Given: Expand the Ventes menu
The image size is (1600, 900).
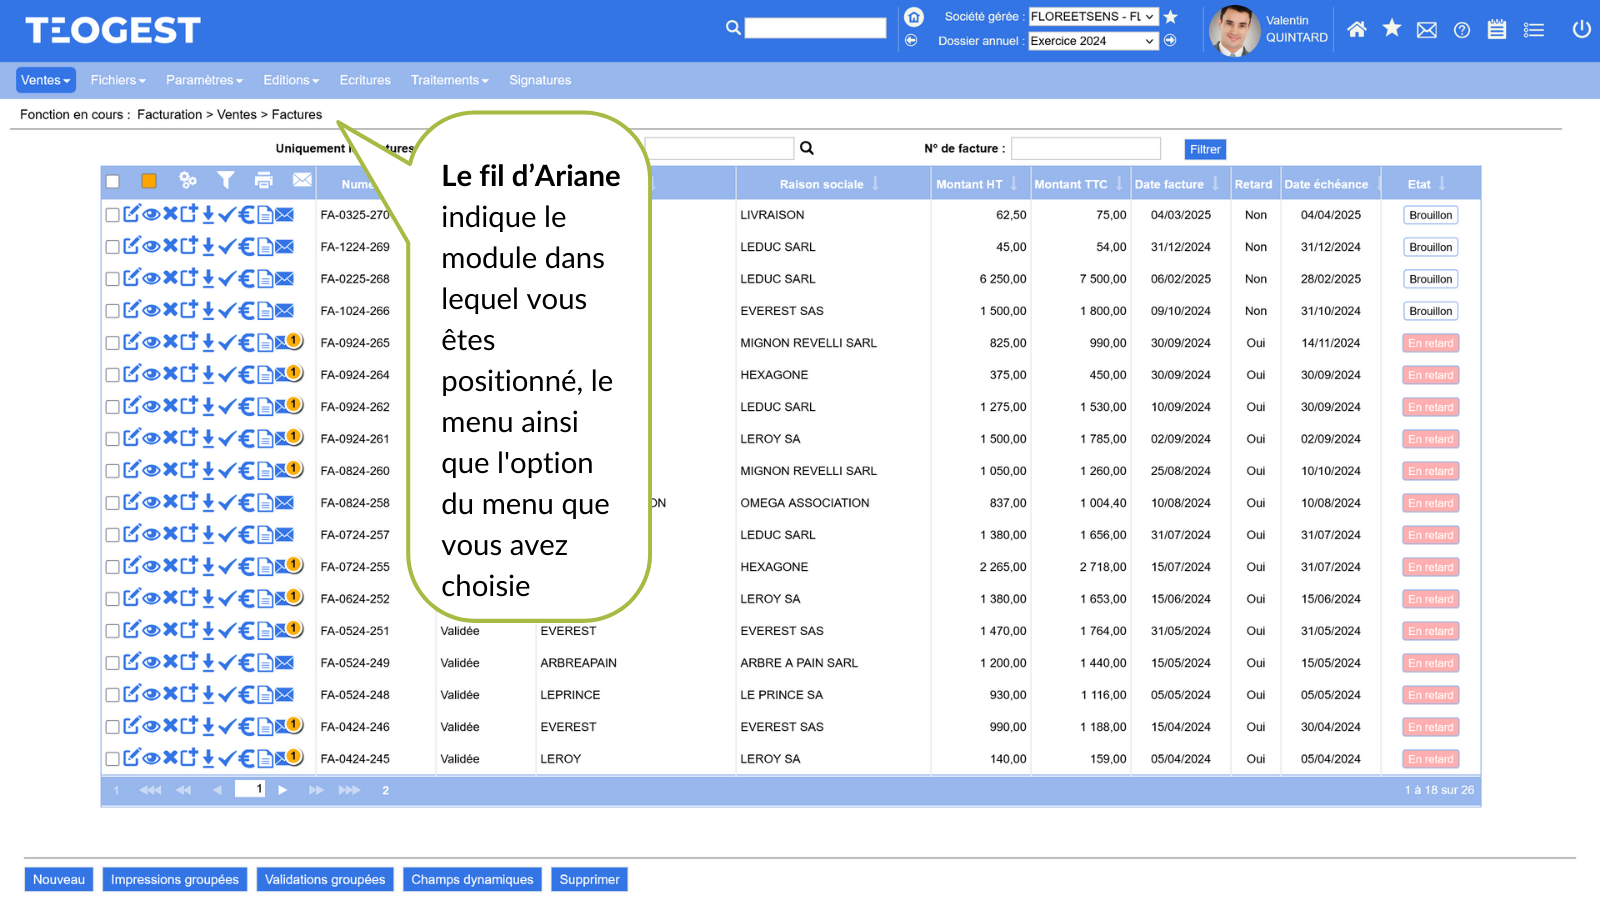Looking at the screenshot, I should (45, 80).
